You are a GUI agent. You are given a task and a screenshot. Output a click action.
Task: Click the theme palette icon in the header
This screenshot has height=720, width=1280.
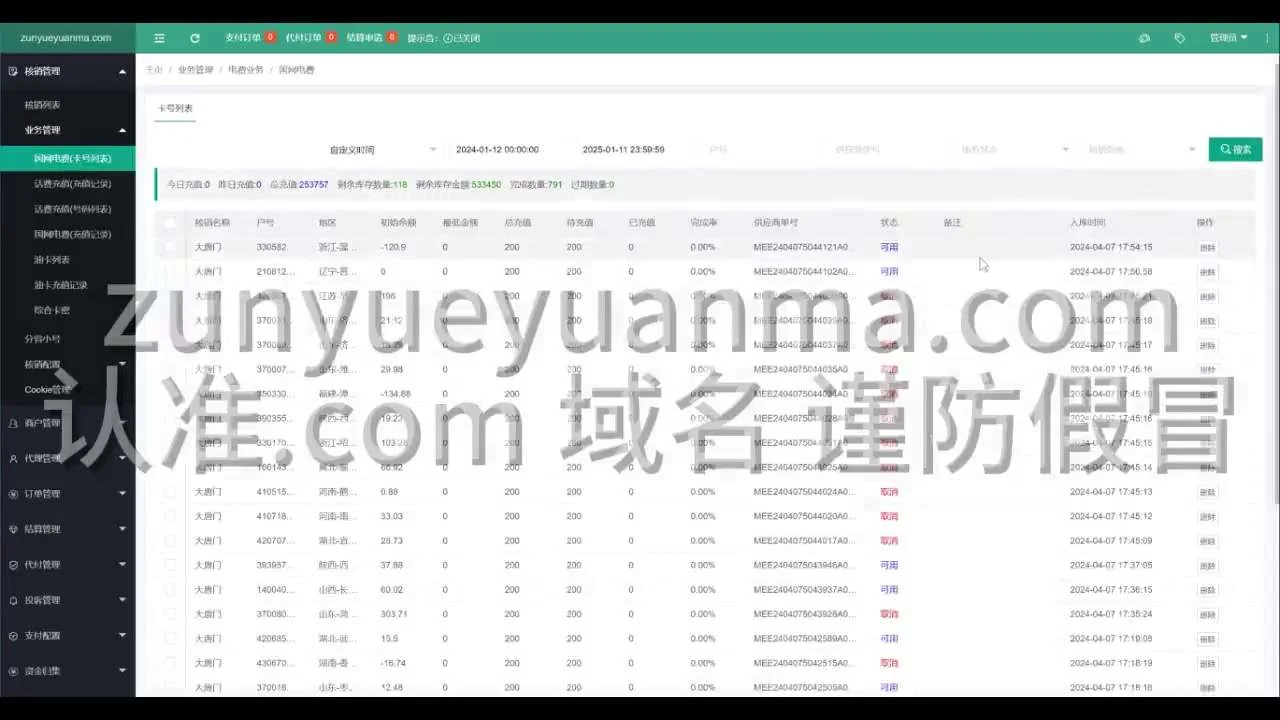pyautogui.click(x=1145, y=38)
